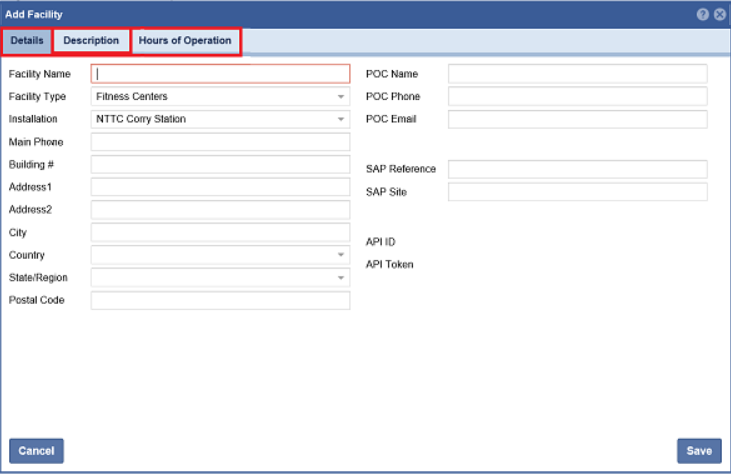Click into the Building # field
The height and width of the screenshot is (474, 731).
point(220,164)
